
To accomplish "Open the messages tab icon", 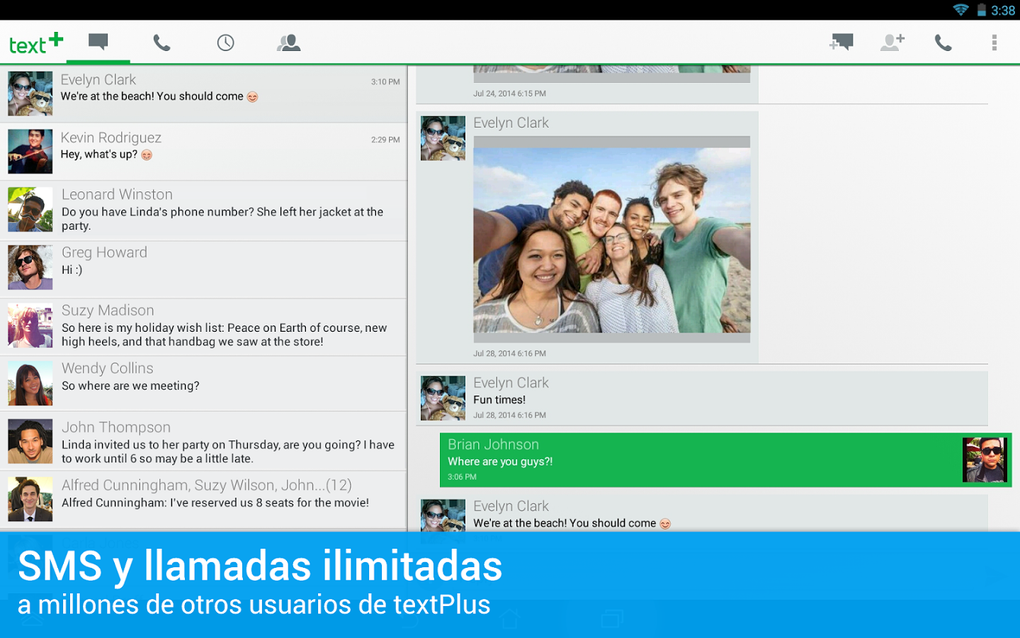I will [98, 42].
